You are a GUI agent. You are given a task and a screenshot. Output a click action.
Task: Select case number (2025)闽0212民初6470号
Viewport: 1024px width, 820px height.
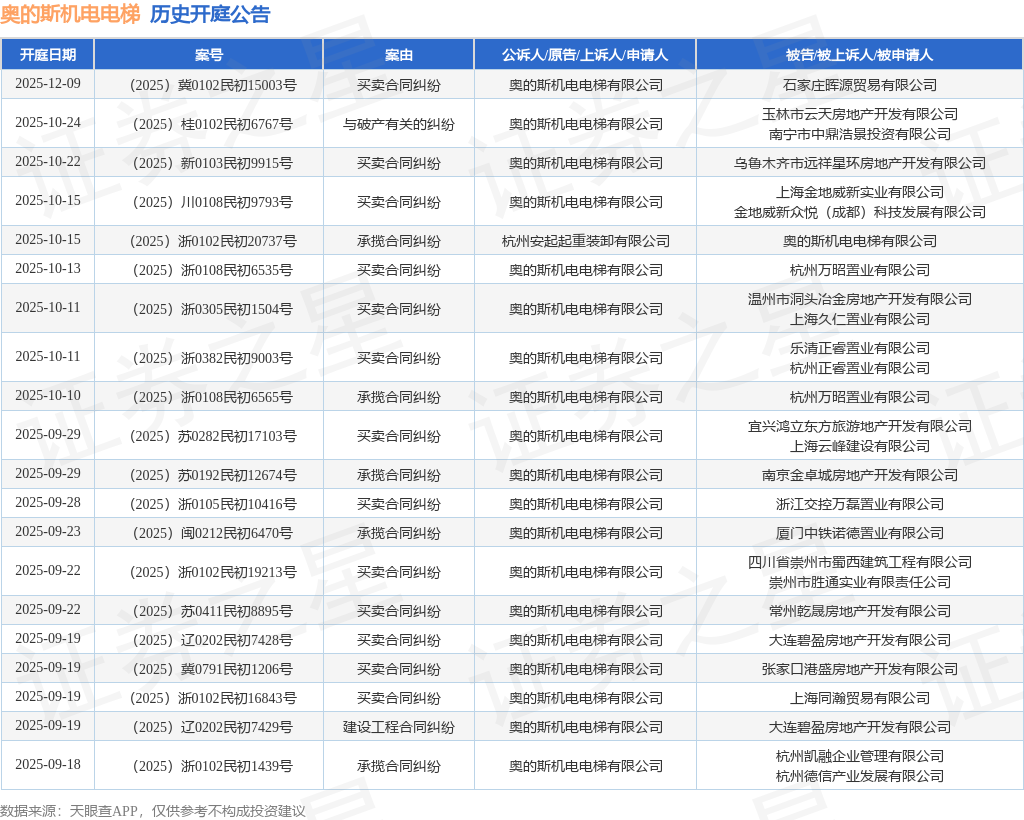coord(213,533)
